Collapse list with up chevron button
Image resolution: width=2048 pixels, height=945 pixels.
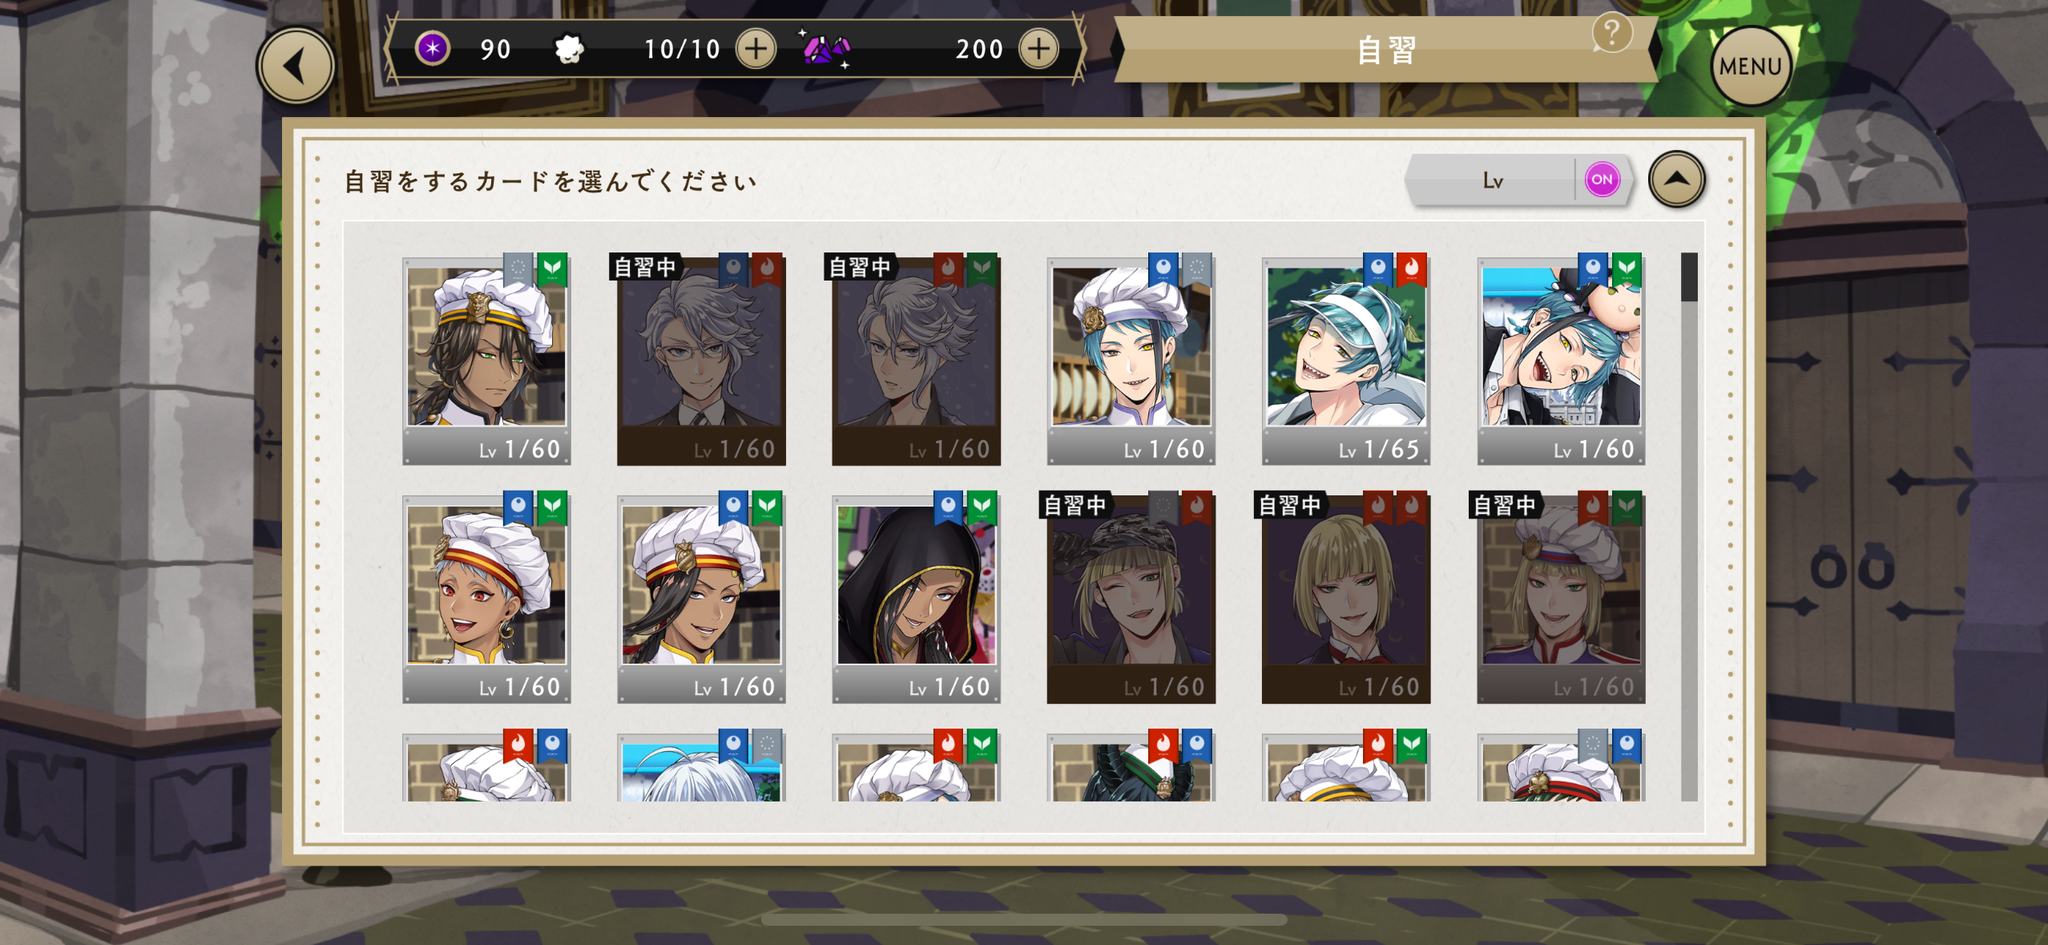pyautogui.click(x=1677, y=180)
